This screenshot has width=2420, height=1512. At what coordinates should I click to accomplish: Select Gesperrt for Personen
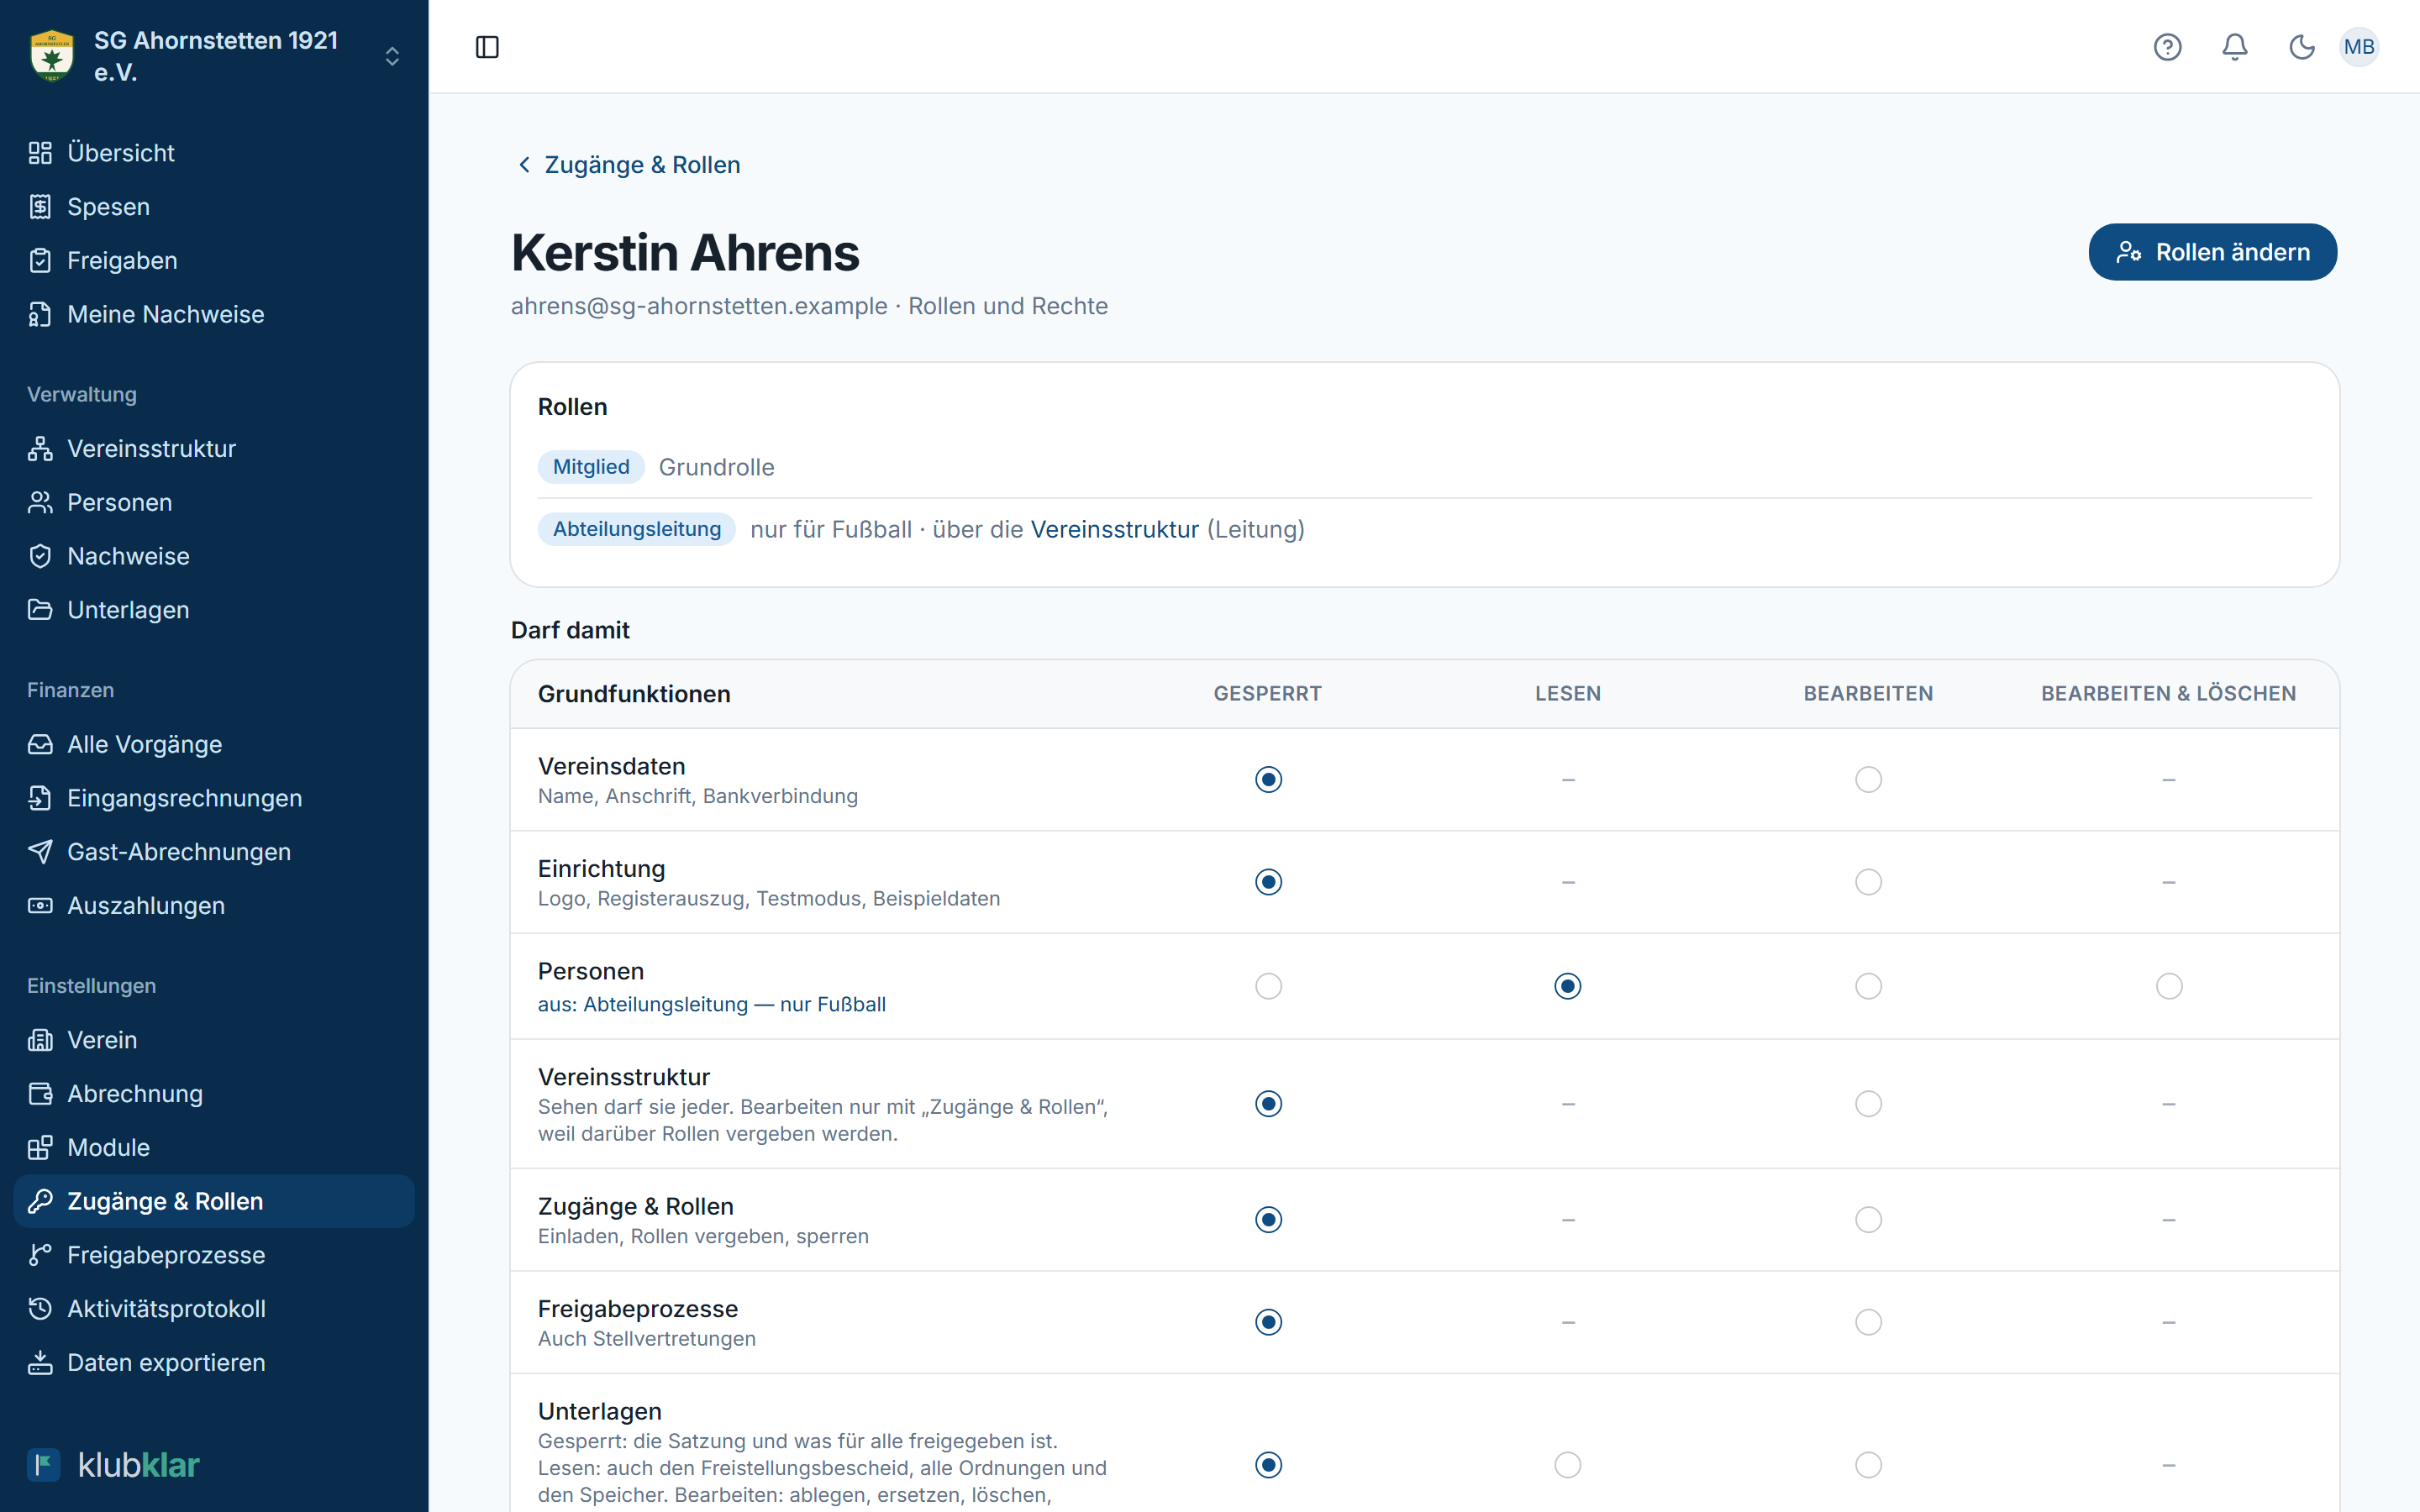1268,986
